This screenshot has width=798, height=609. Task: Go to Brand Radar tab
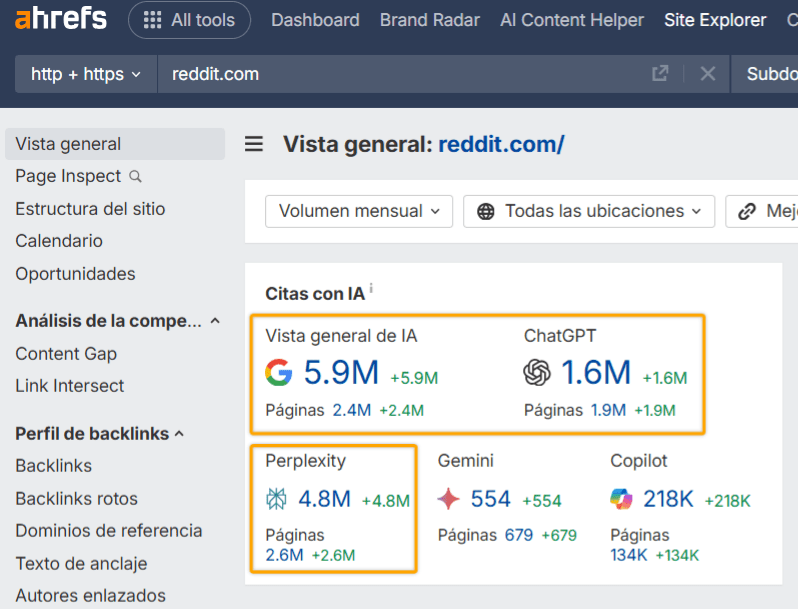pos(429,20)
